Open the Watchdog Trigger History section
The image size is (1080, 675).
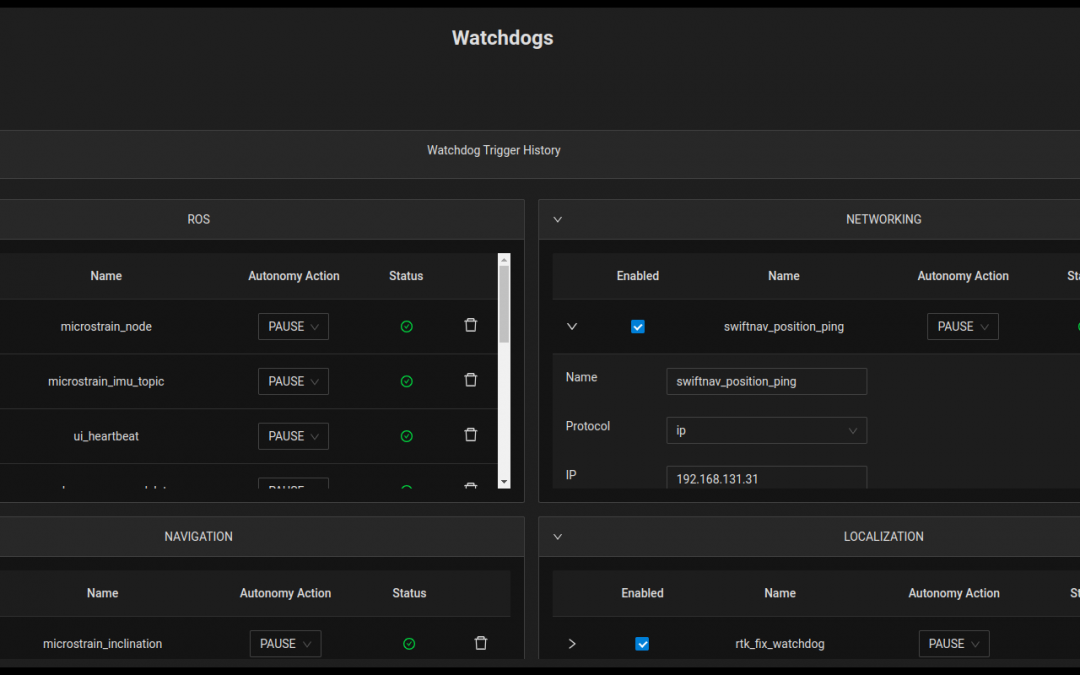click(x=494, y=151)
